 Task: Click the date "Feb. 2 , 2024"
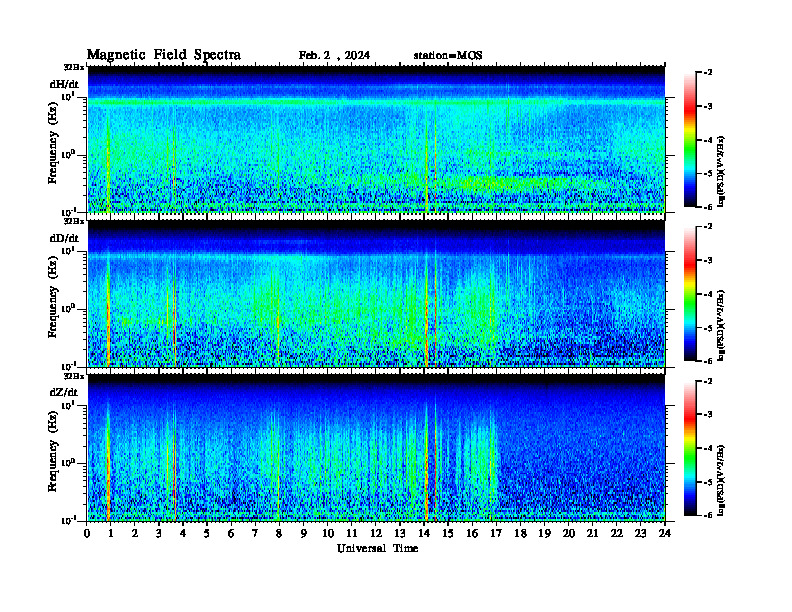[334, 56]
